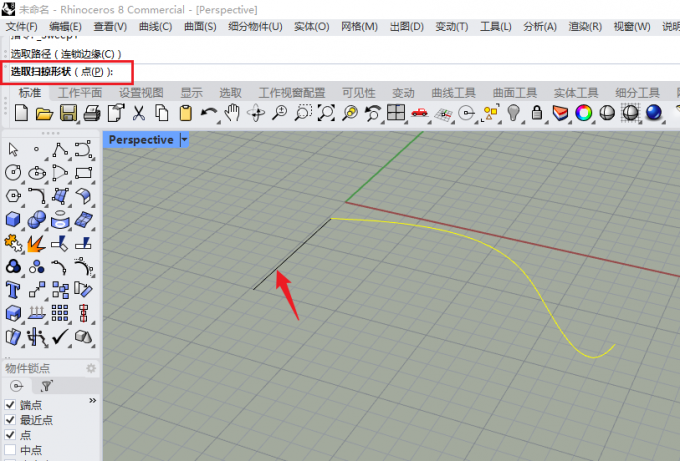This screenshot has width=680, height=461.
Task: Undo the last action with the curved arrow
Action: pos(209,113)
